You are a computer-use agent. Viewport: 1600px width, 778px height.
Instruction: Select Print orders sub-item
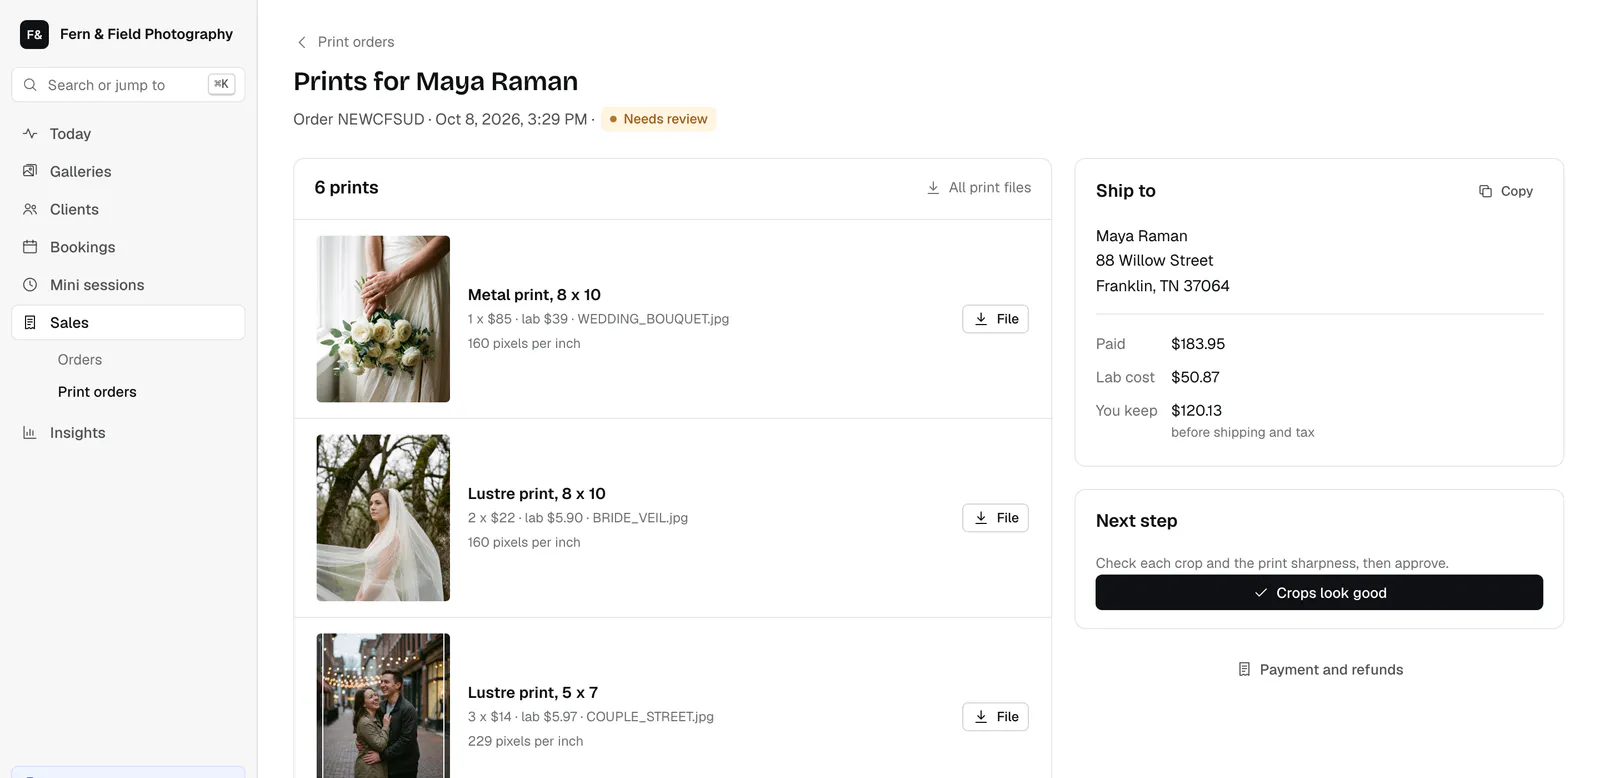tap(97, 392)
